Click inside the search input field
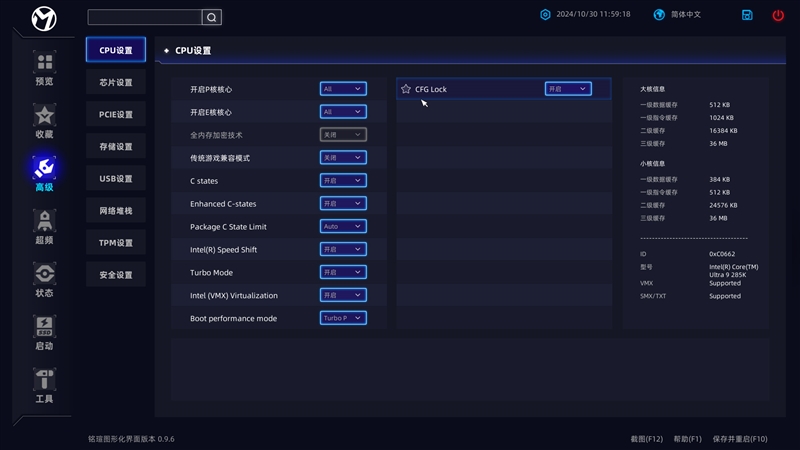Image resolution: width=800 pixels, height=450 pixels. pos(145,17)
